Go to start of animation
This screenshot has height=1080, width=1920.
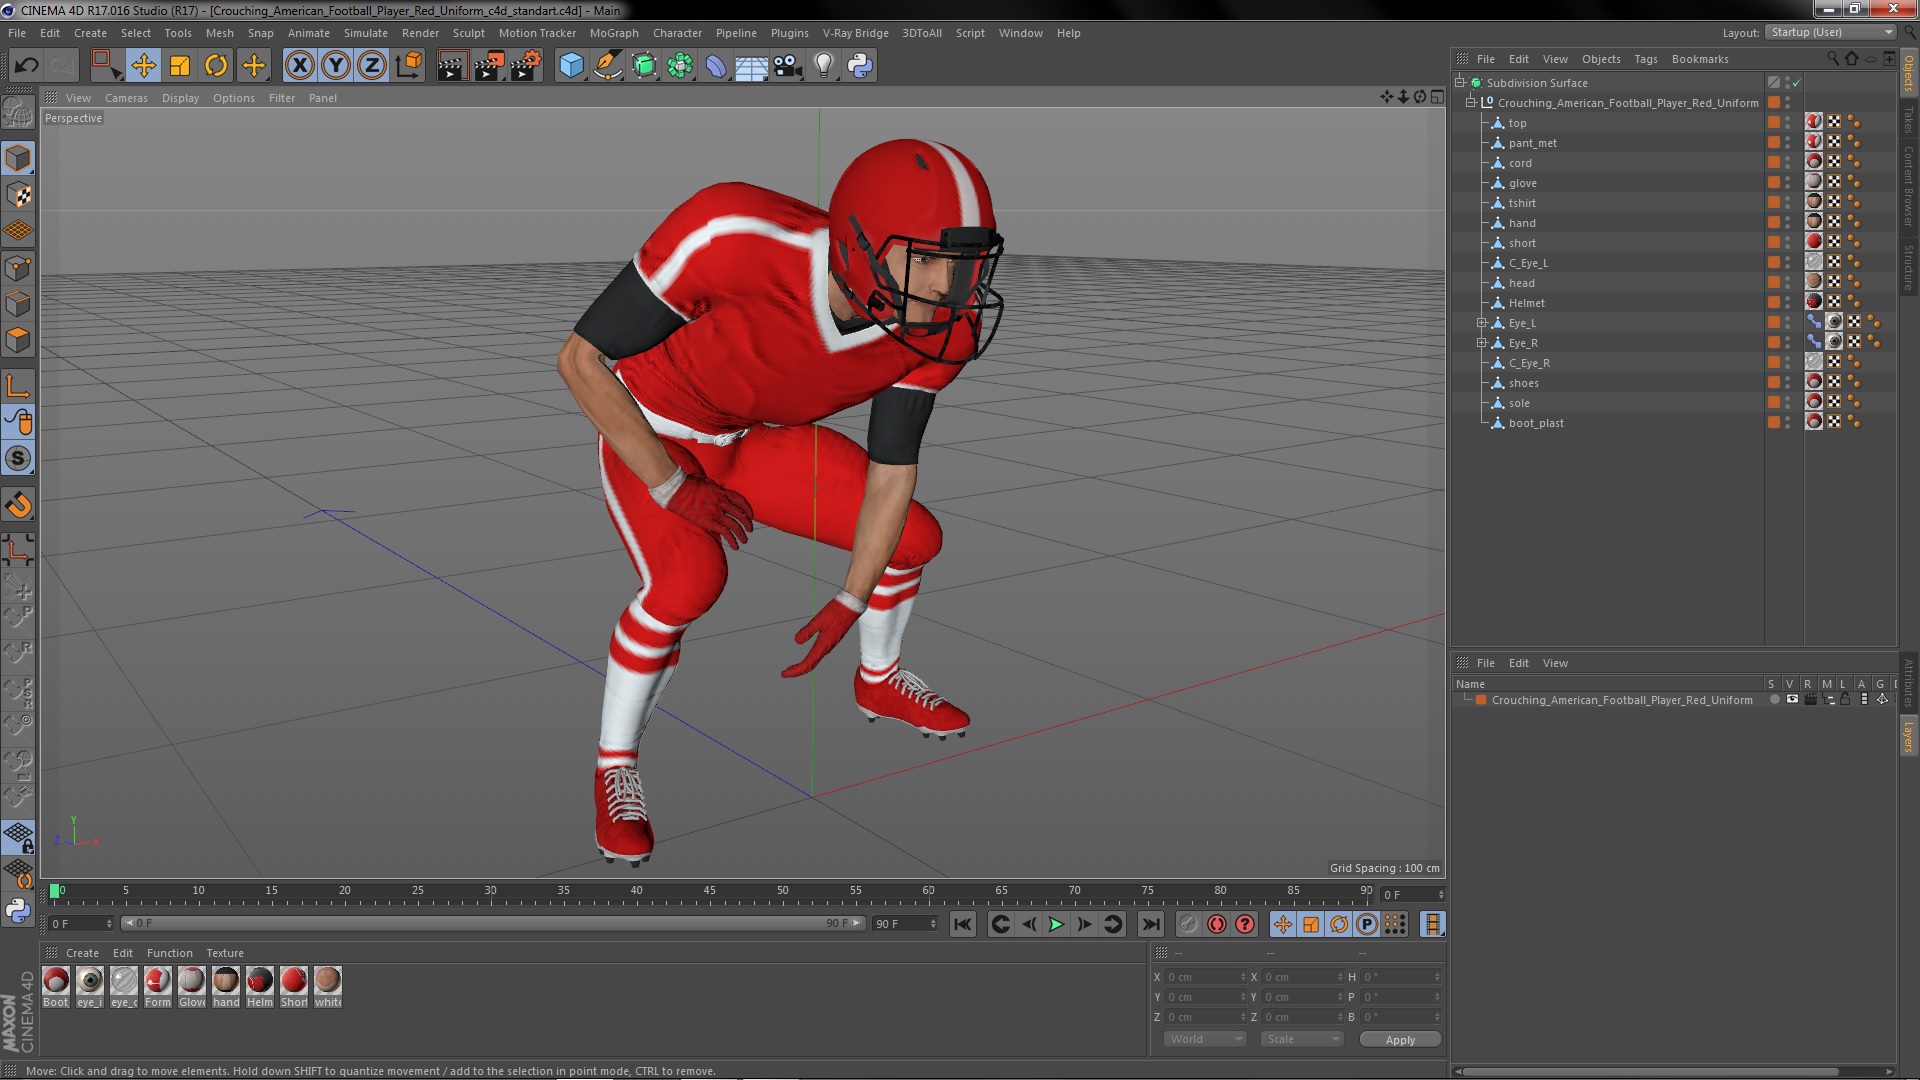[962, 924]
